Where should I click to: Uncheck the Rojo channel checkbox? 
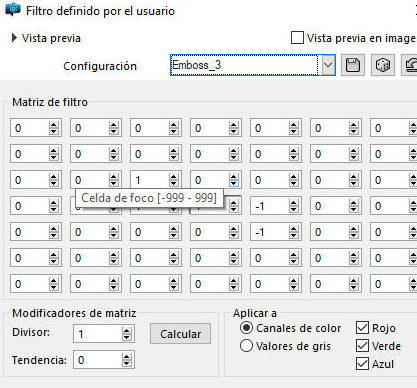coord(362,328)
